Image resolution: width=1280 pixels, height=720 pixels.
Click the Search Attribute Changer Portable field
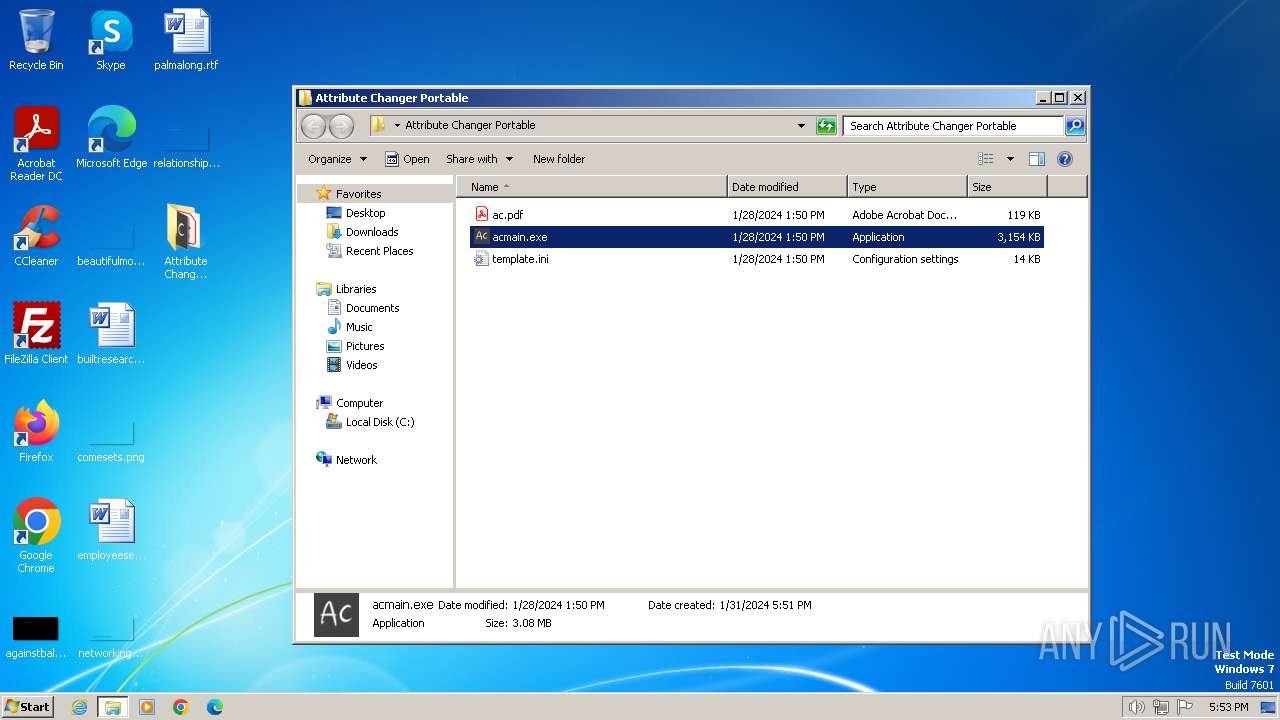953,126
